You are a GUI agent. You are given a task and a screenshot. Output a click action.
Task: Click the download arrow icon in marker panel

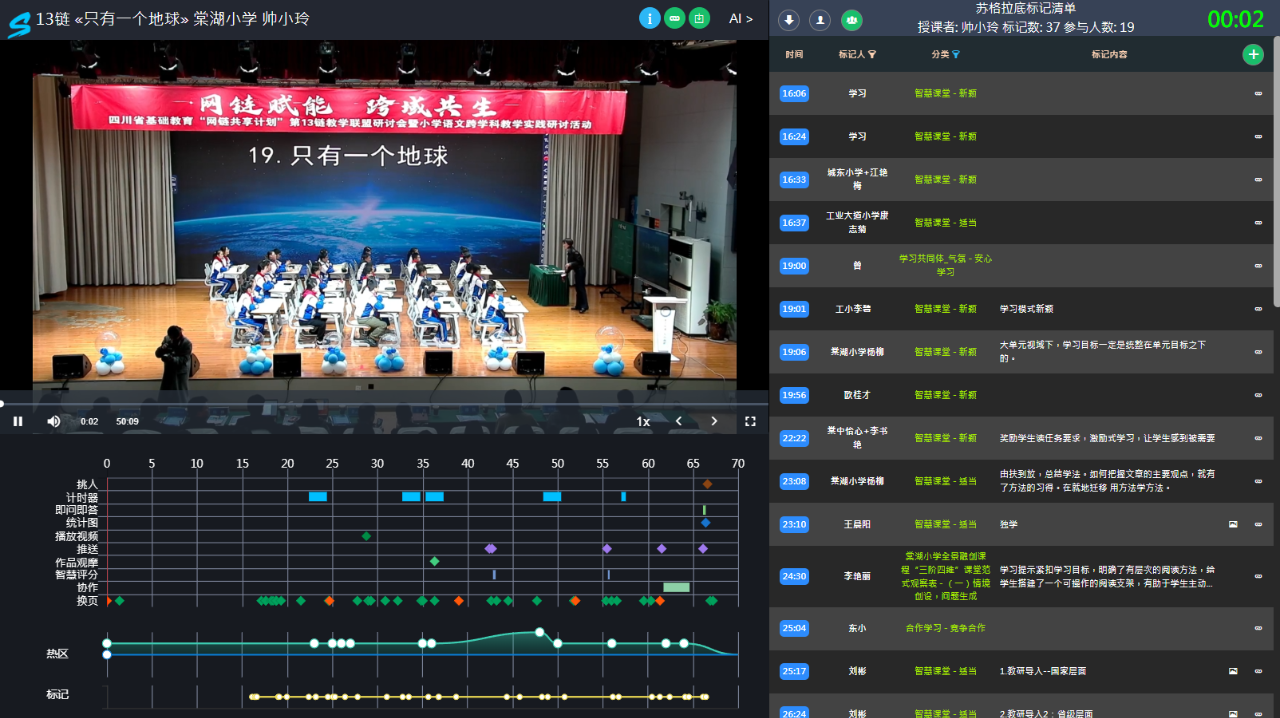(x=789, y=20)
